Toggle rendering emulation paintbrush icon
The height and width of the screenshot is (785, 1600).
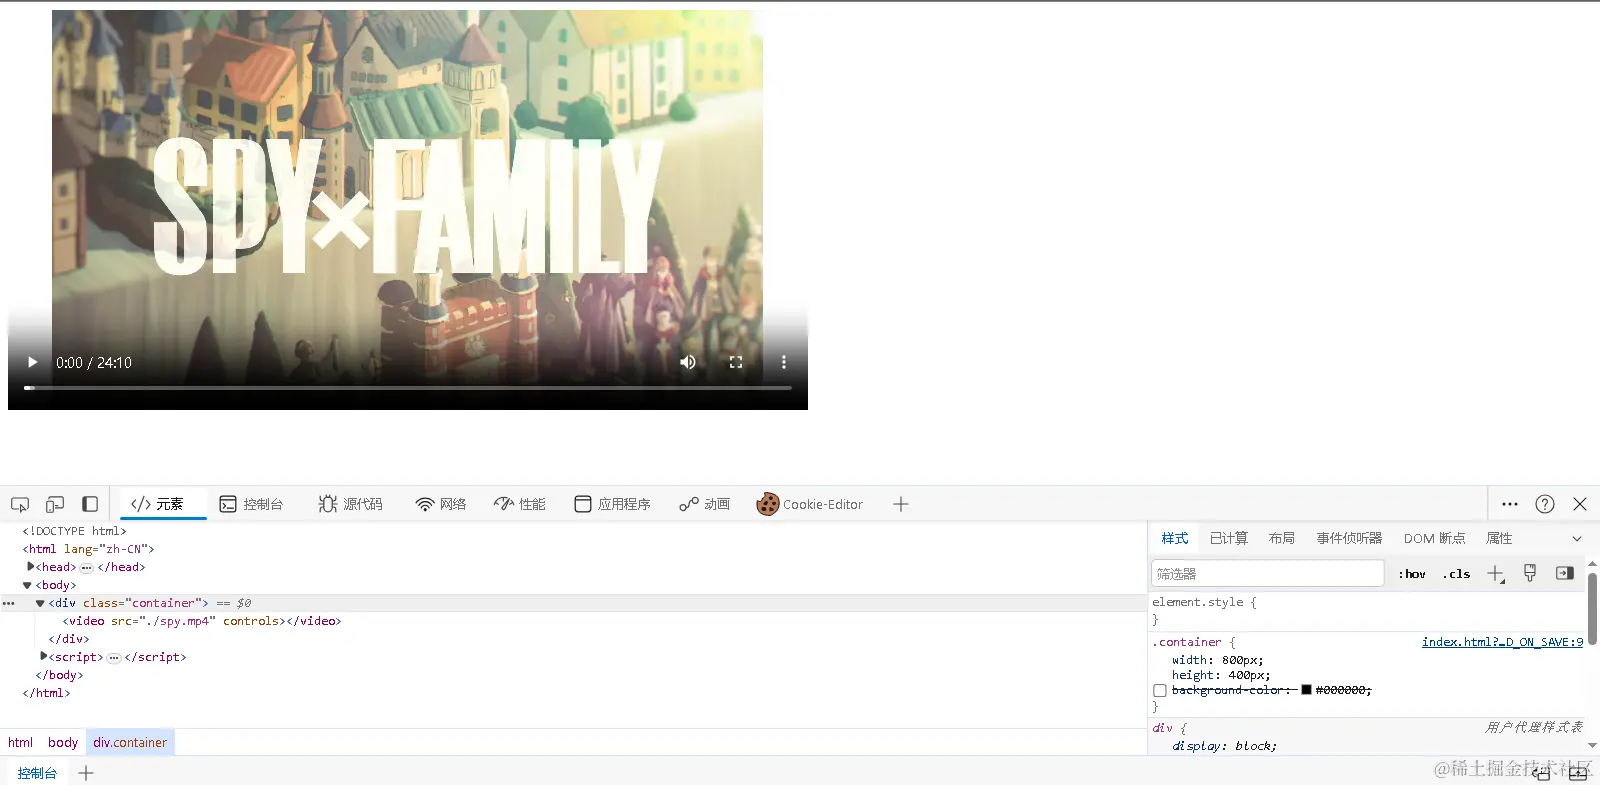pos(1530,573)
